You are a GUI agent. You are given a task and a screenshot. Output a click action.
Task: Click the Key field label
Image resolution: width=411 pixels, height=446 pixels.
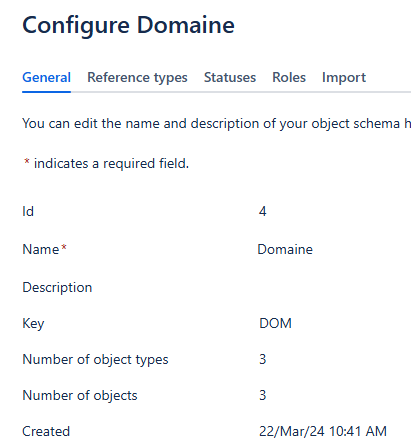click(x=33, y=323)
